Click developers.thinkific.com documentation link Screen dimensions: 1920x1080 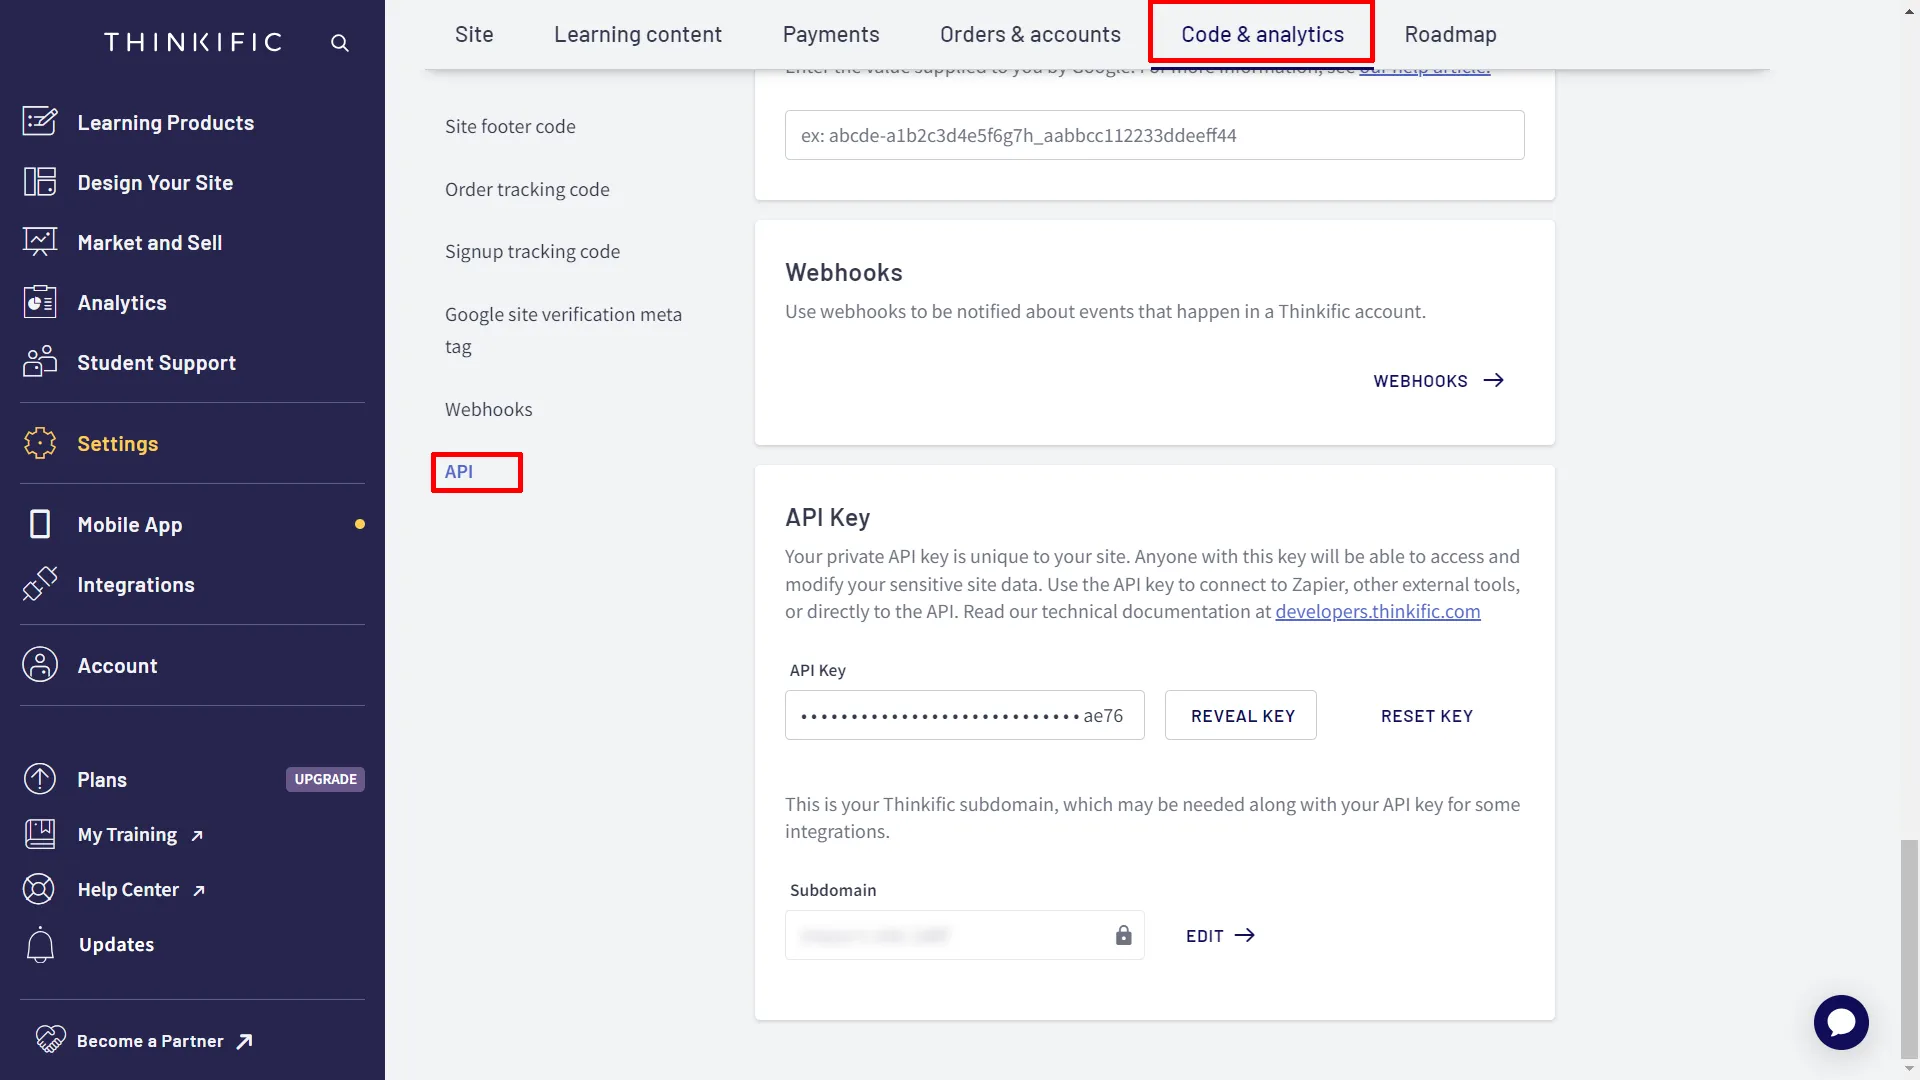pyautogui.click(x=1377, y=611)
